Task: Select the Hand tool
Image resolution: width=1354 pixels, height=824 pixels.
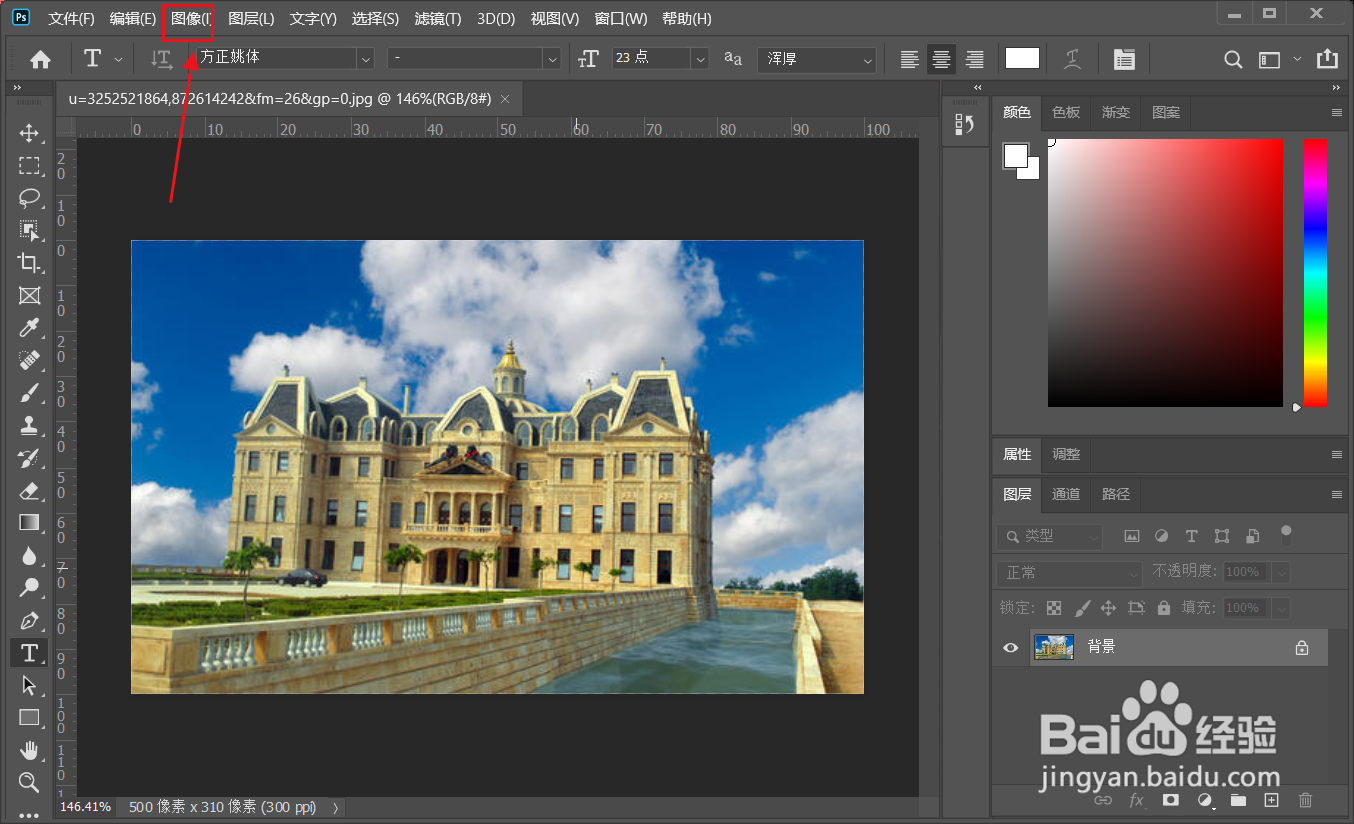Action: (29, 750)
